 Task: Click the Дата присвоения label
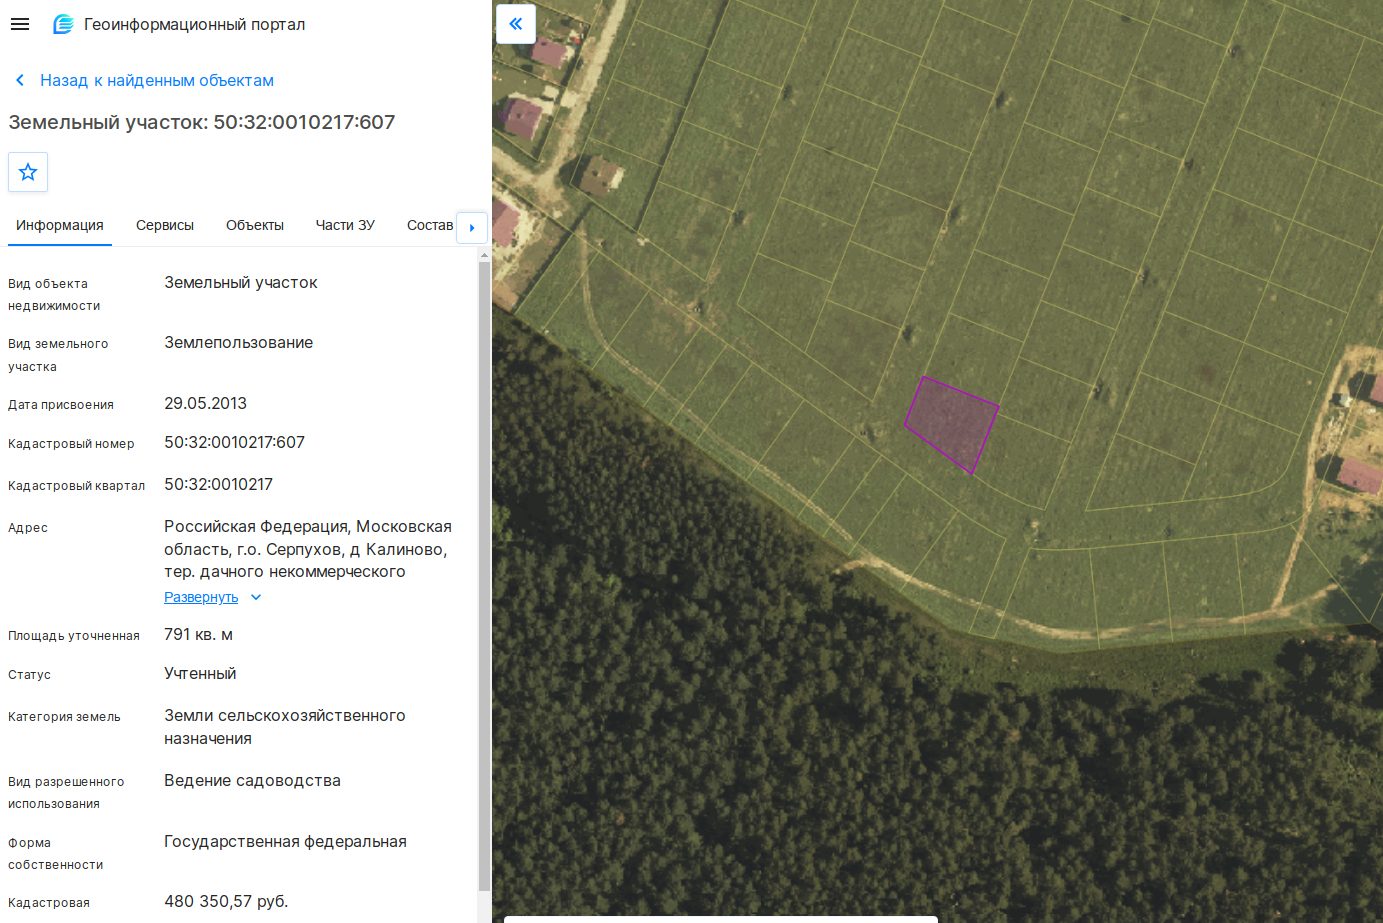(61, 404)
